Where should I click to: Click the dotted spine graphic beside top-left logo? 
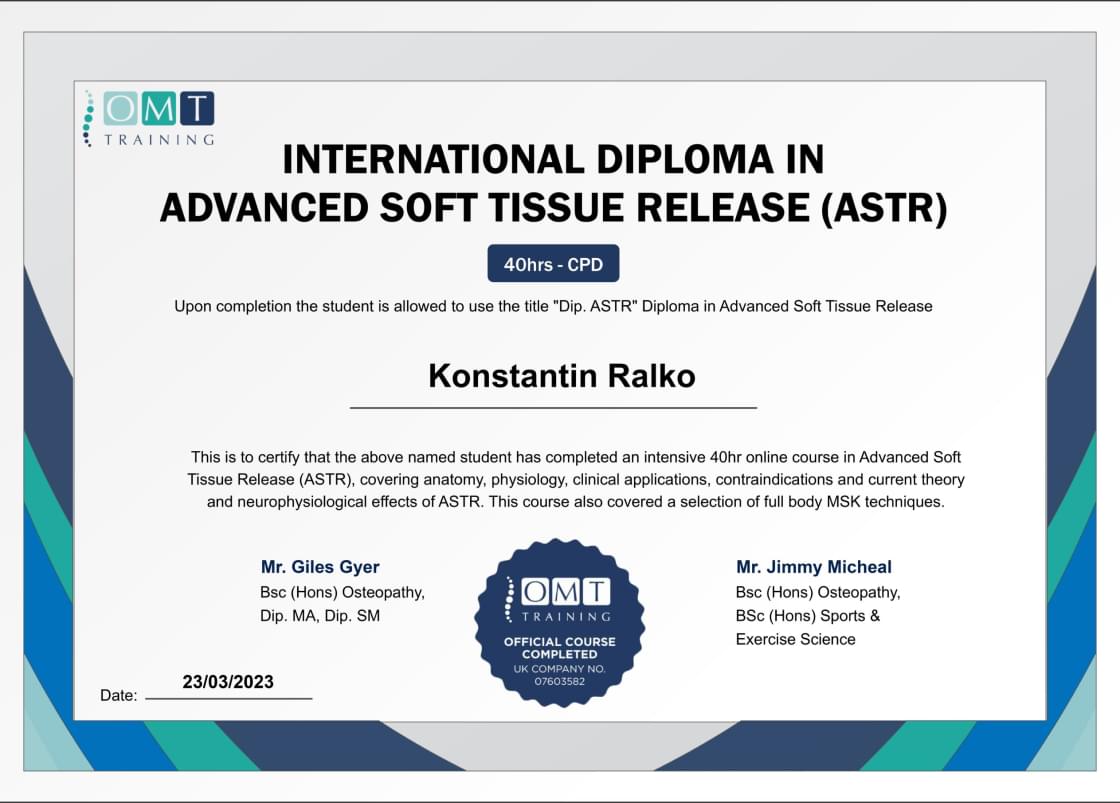pyautogui.click(x=90, y=118)
